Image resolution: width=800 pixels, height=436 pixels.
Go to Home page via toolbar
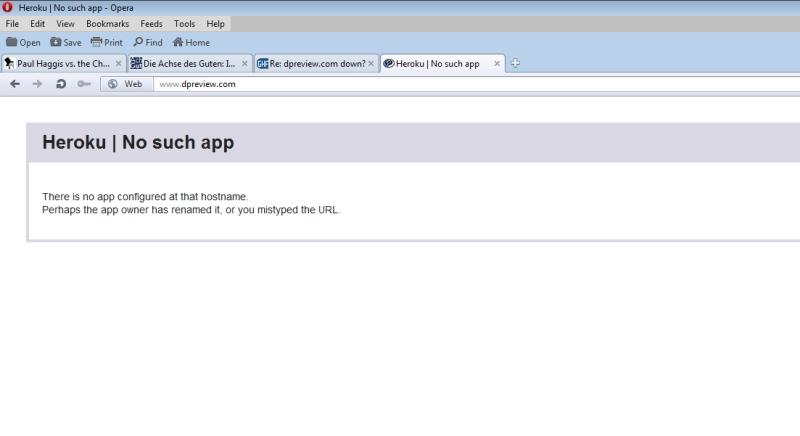tap(191, 42)
